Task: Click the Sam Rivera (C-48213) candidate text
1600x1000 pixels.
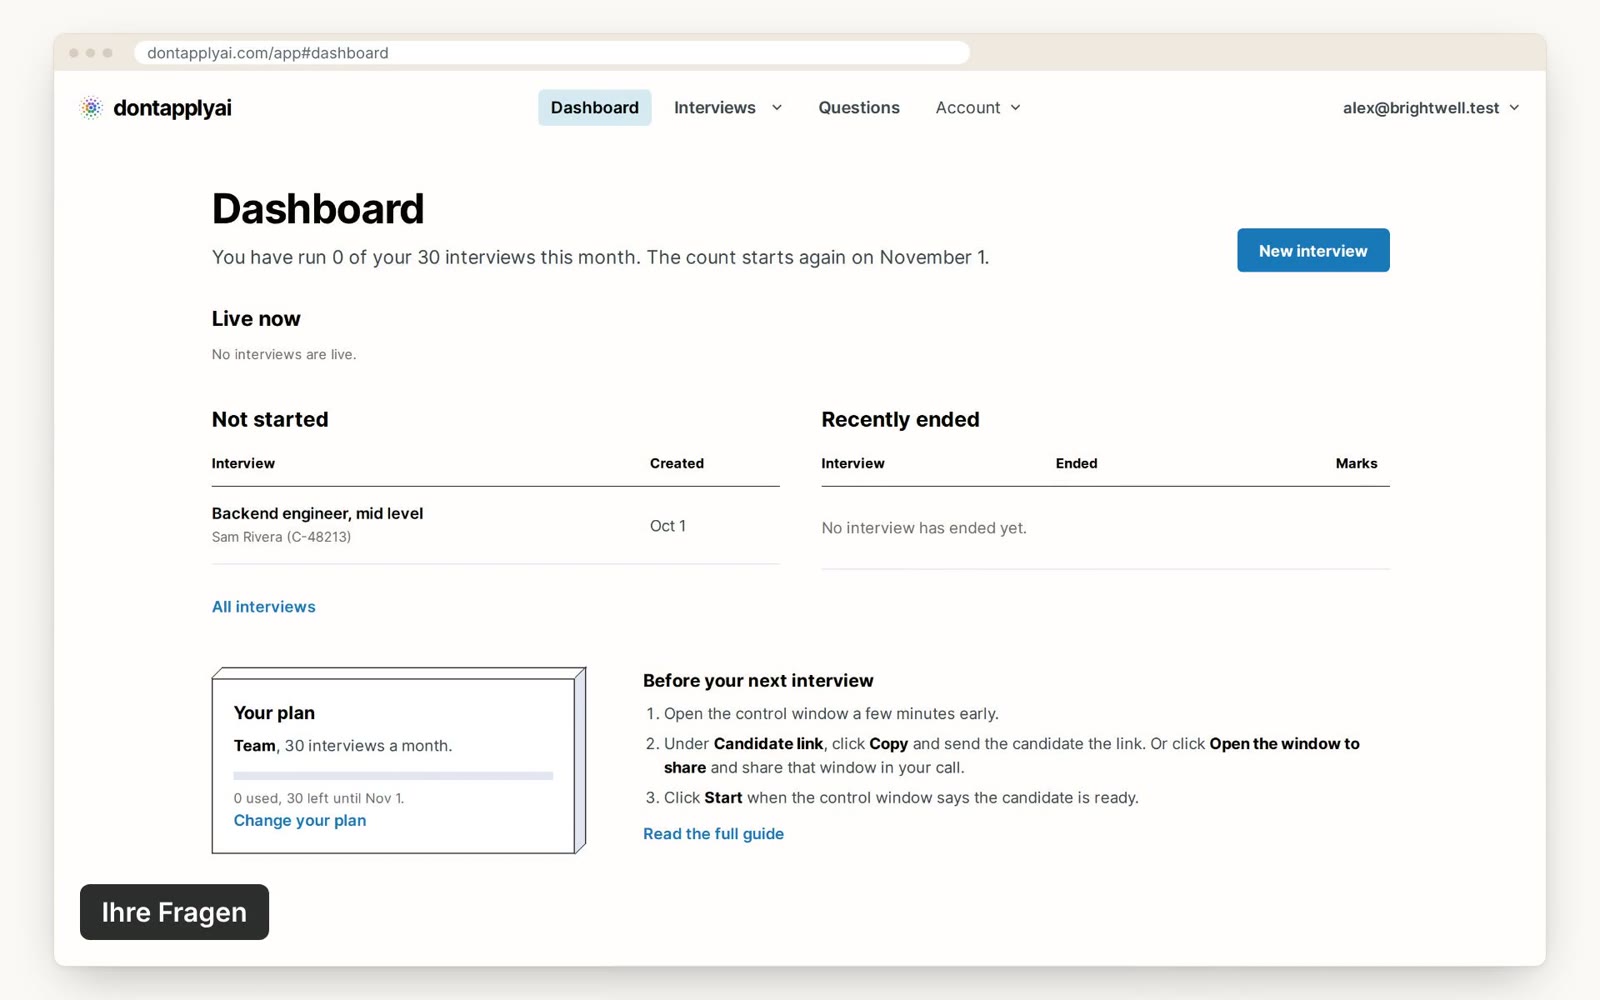Action: point(281,537)
